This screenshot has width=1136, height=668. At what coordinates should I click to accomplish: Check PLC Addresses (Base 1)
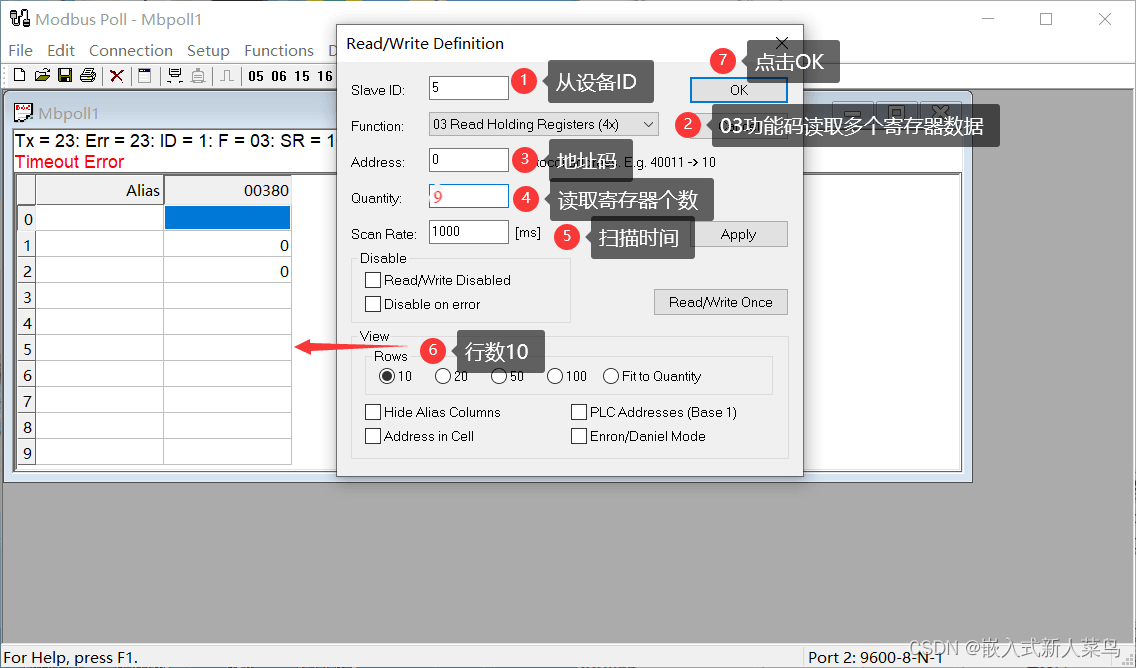coord(579,412)
